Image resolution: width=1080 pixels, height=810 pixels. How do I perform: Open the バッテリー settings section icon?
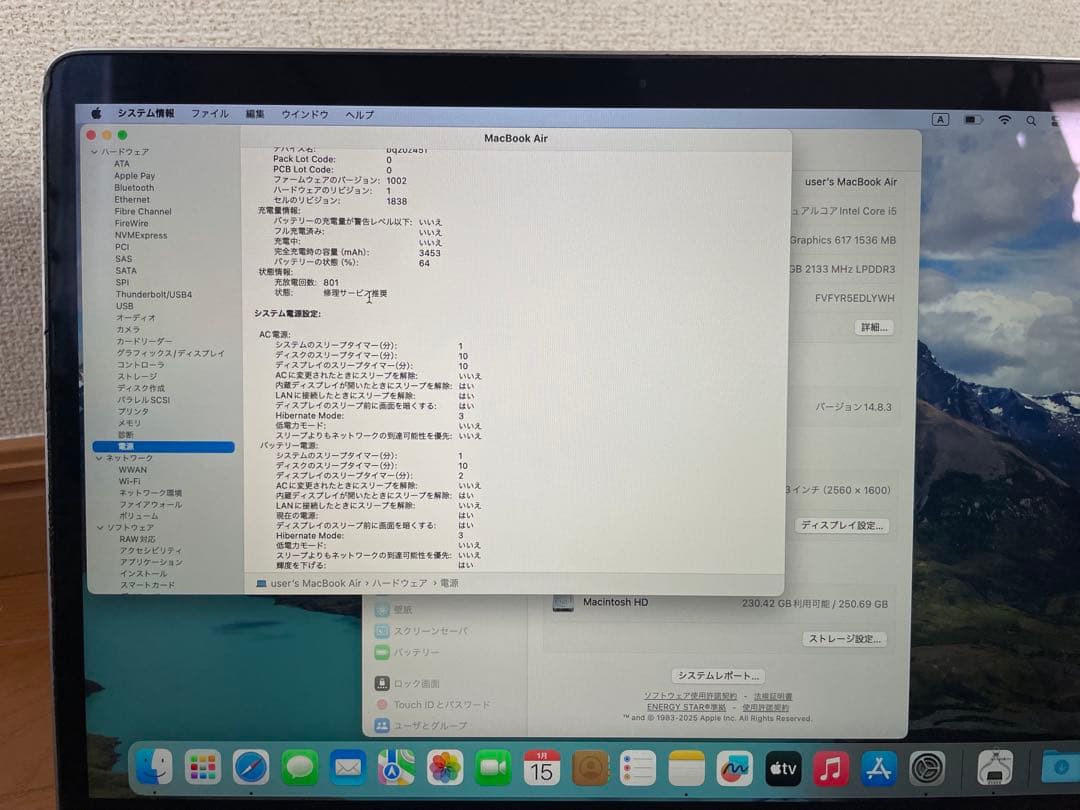click(x=383, y=651)
